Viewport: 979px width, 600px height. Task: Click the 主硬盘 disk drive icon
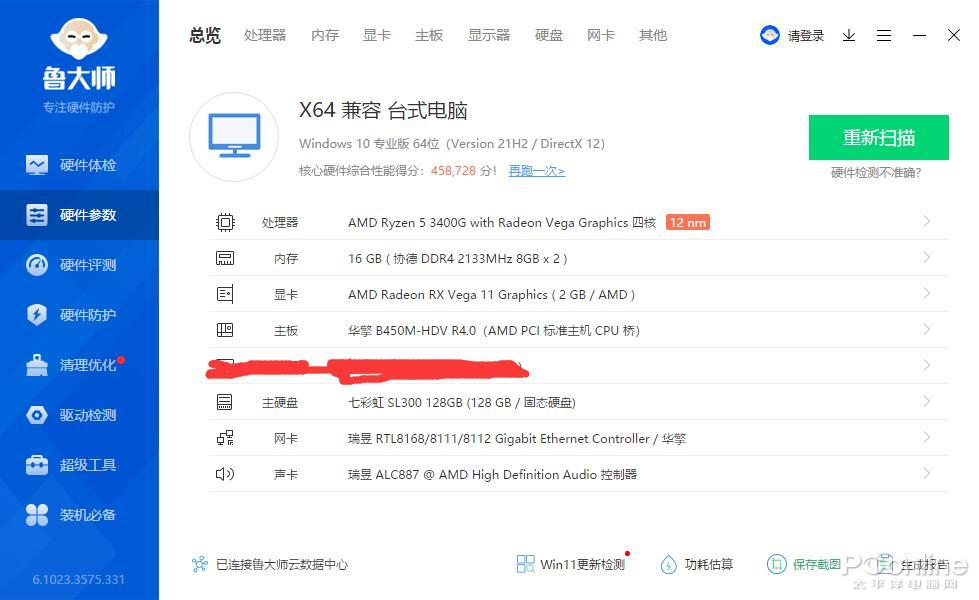225,402
